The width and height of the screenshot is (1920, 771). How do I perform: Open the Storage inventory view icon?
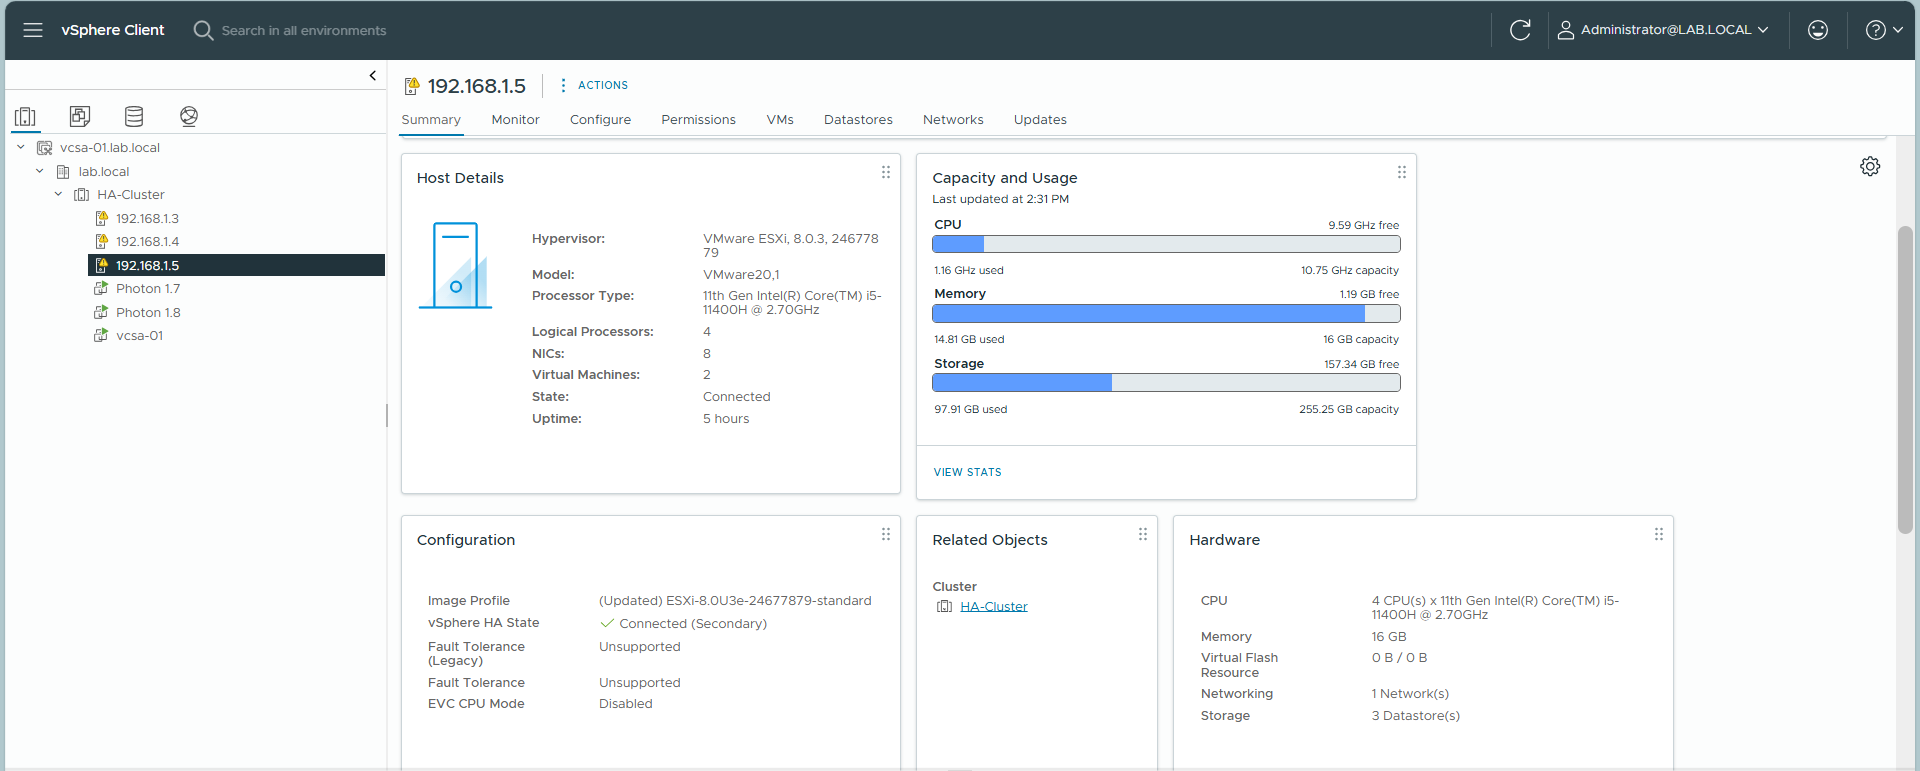click(134, 117)
